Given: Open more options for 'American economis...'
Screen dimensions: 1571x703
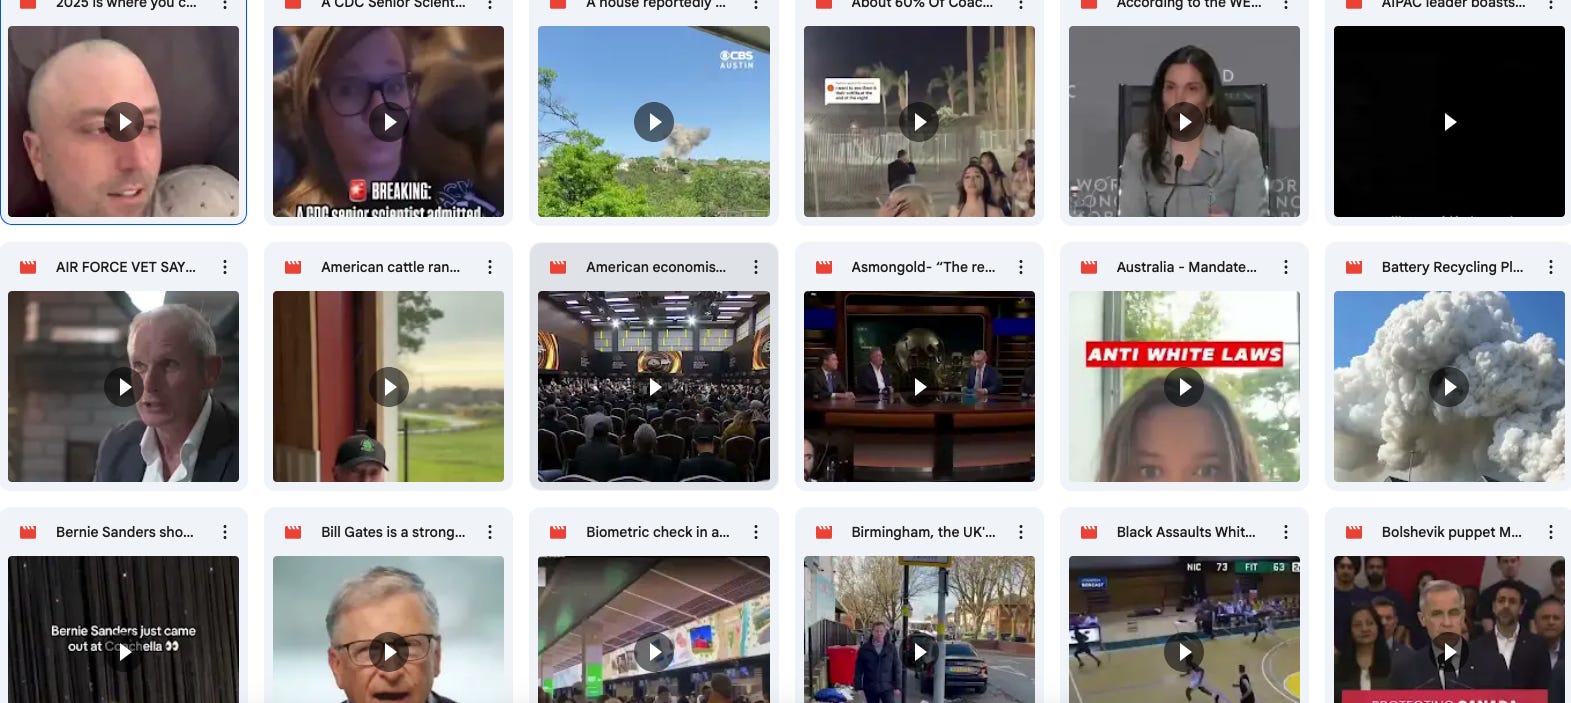Looking at the screenshot, I should coord(756,267).
